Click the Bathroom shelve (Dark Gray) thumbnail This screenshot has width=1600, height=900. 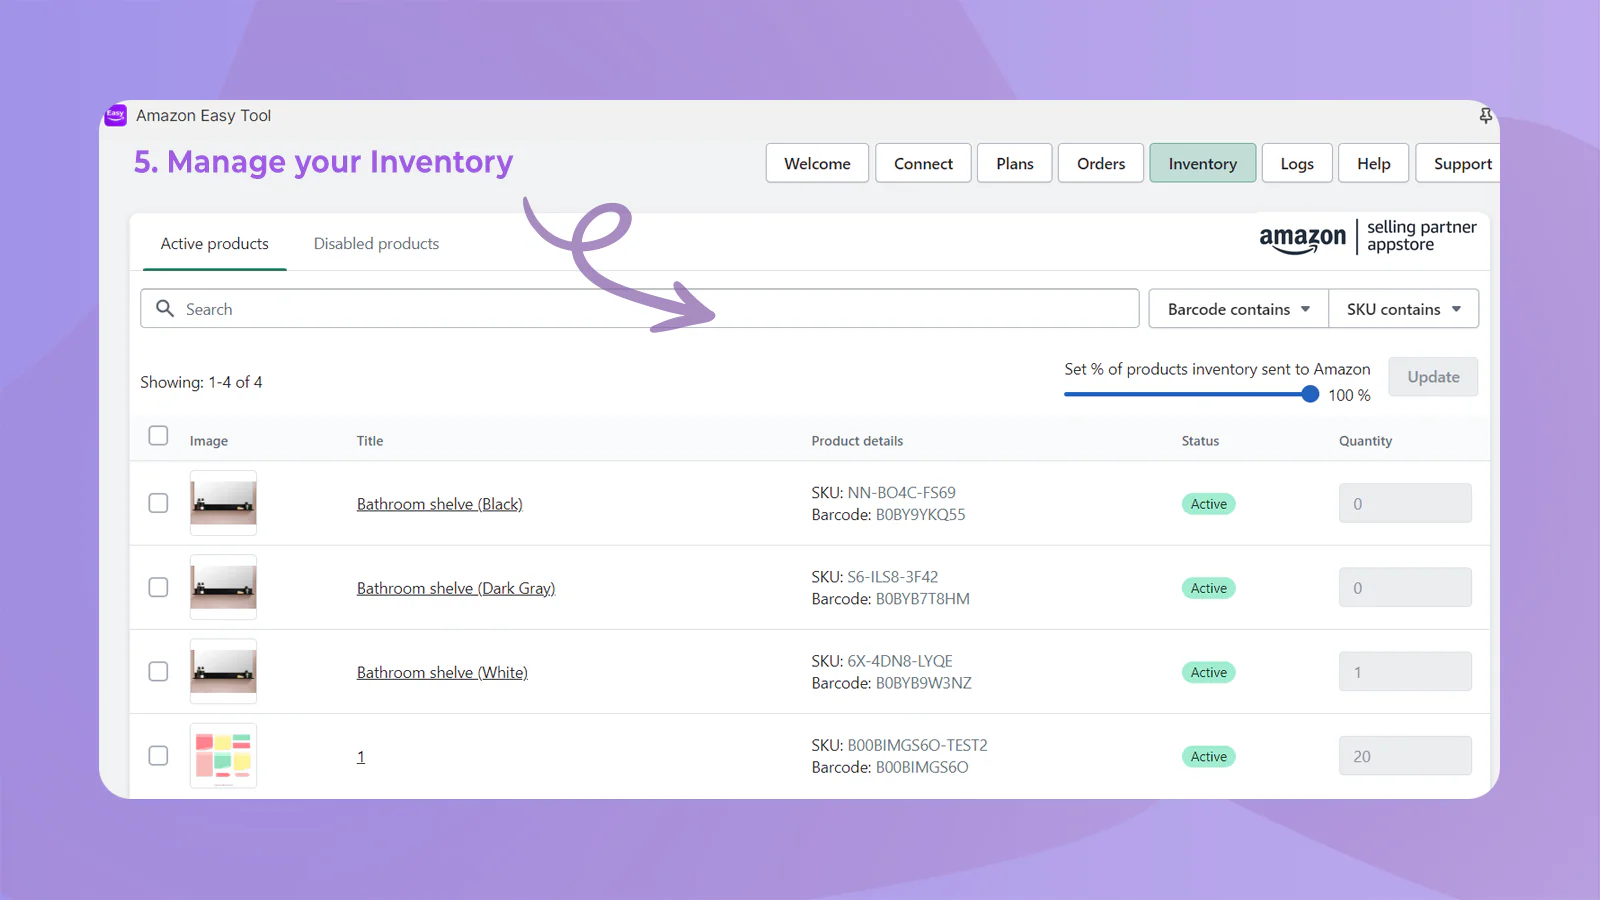tap(223, 587)
